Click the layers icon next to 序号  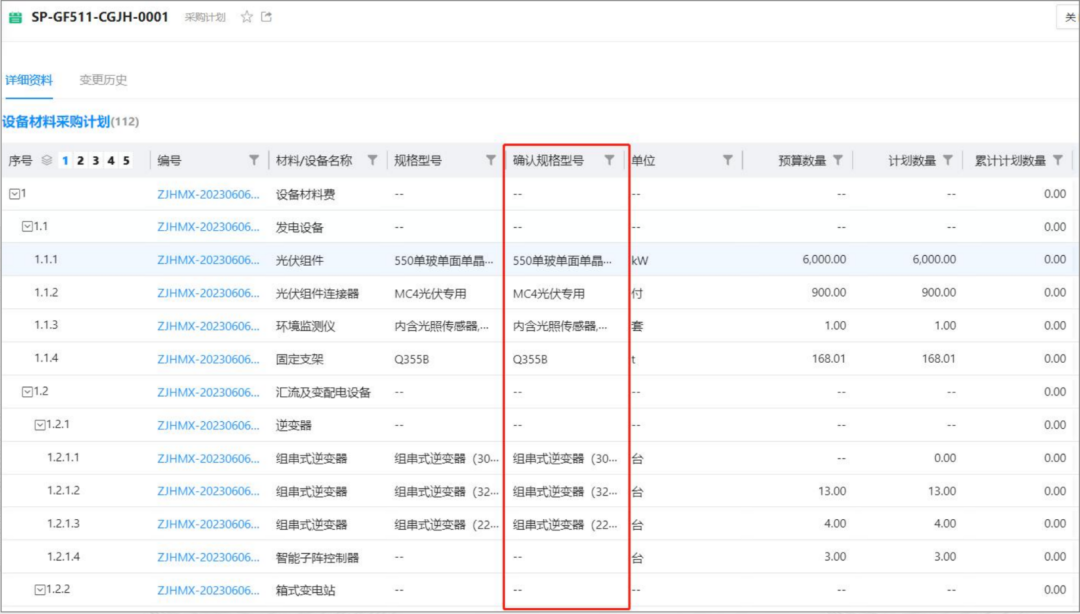pyautogui.click(x=47, y=160)
